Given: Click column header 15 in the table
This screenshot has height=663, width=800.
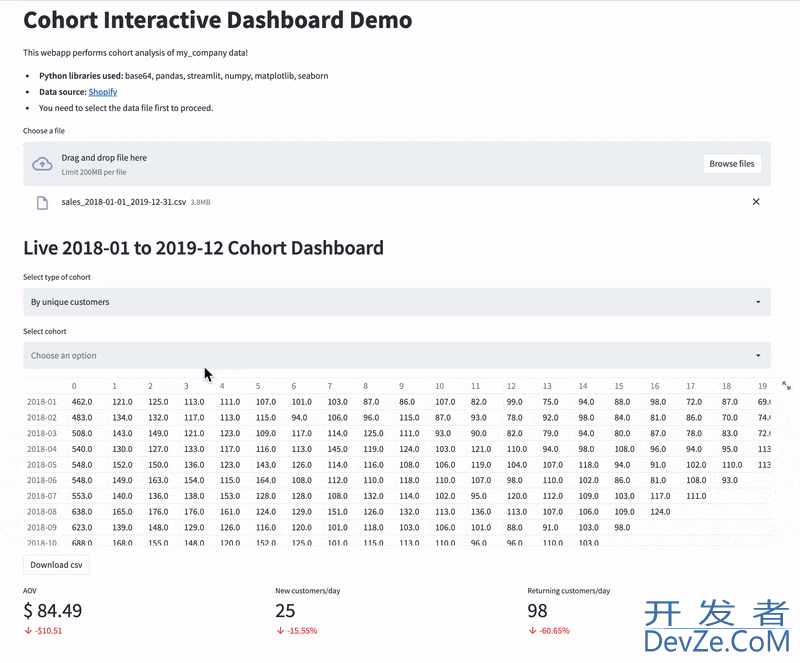Looking at the screenshot, I should pyautogui.click(x=619, y=386).
